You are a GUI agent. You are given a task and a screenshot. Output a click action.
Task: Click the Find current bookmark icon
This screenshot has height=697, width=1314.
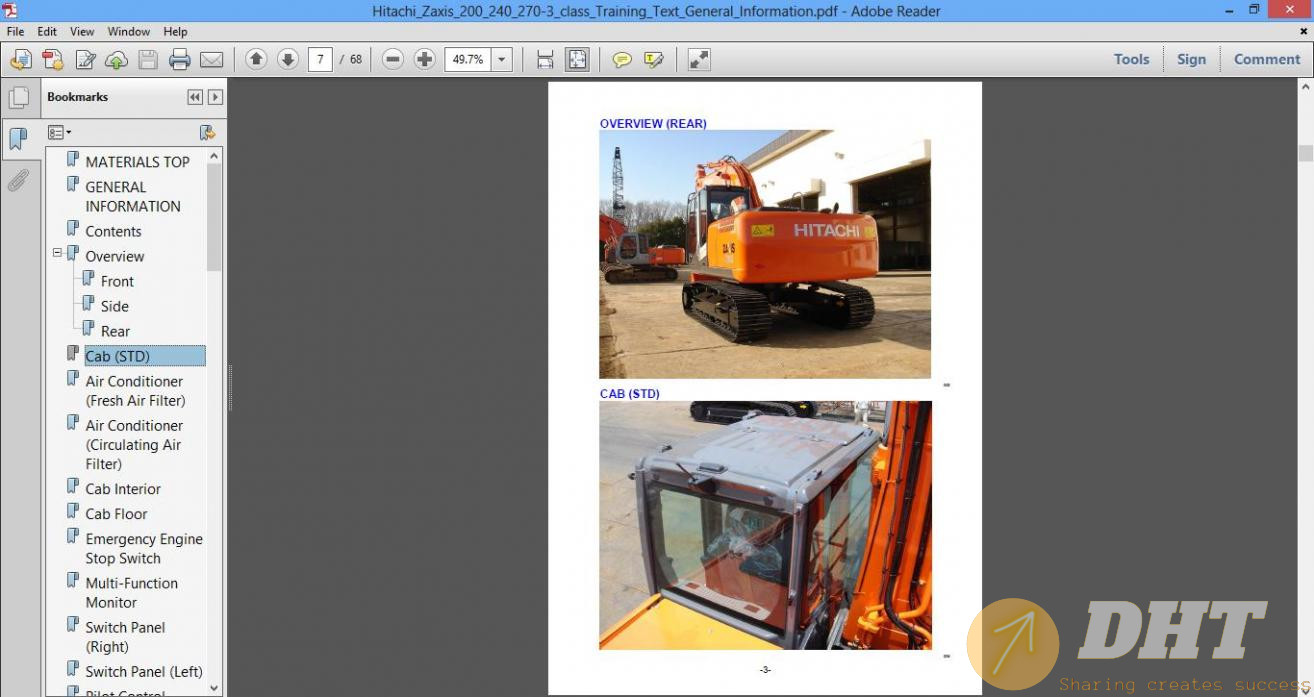pyautogui.click(x=207, y=132)
